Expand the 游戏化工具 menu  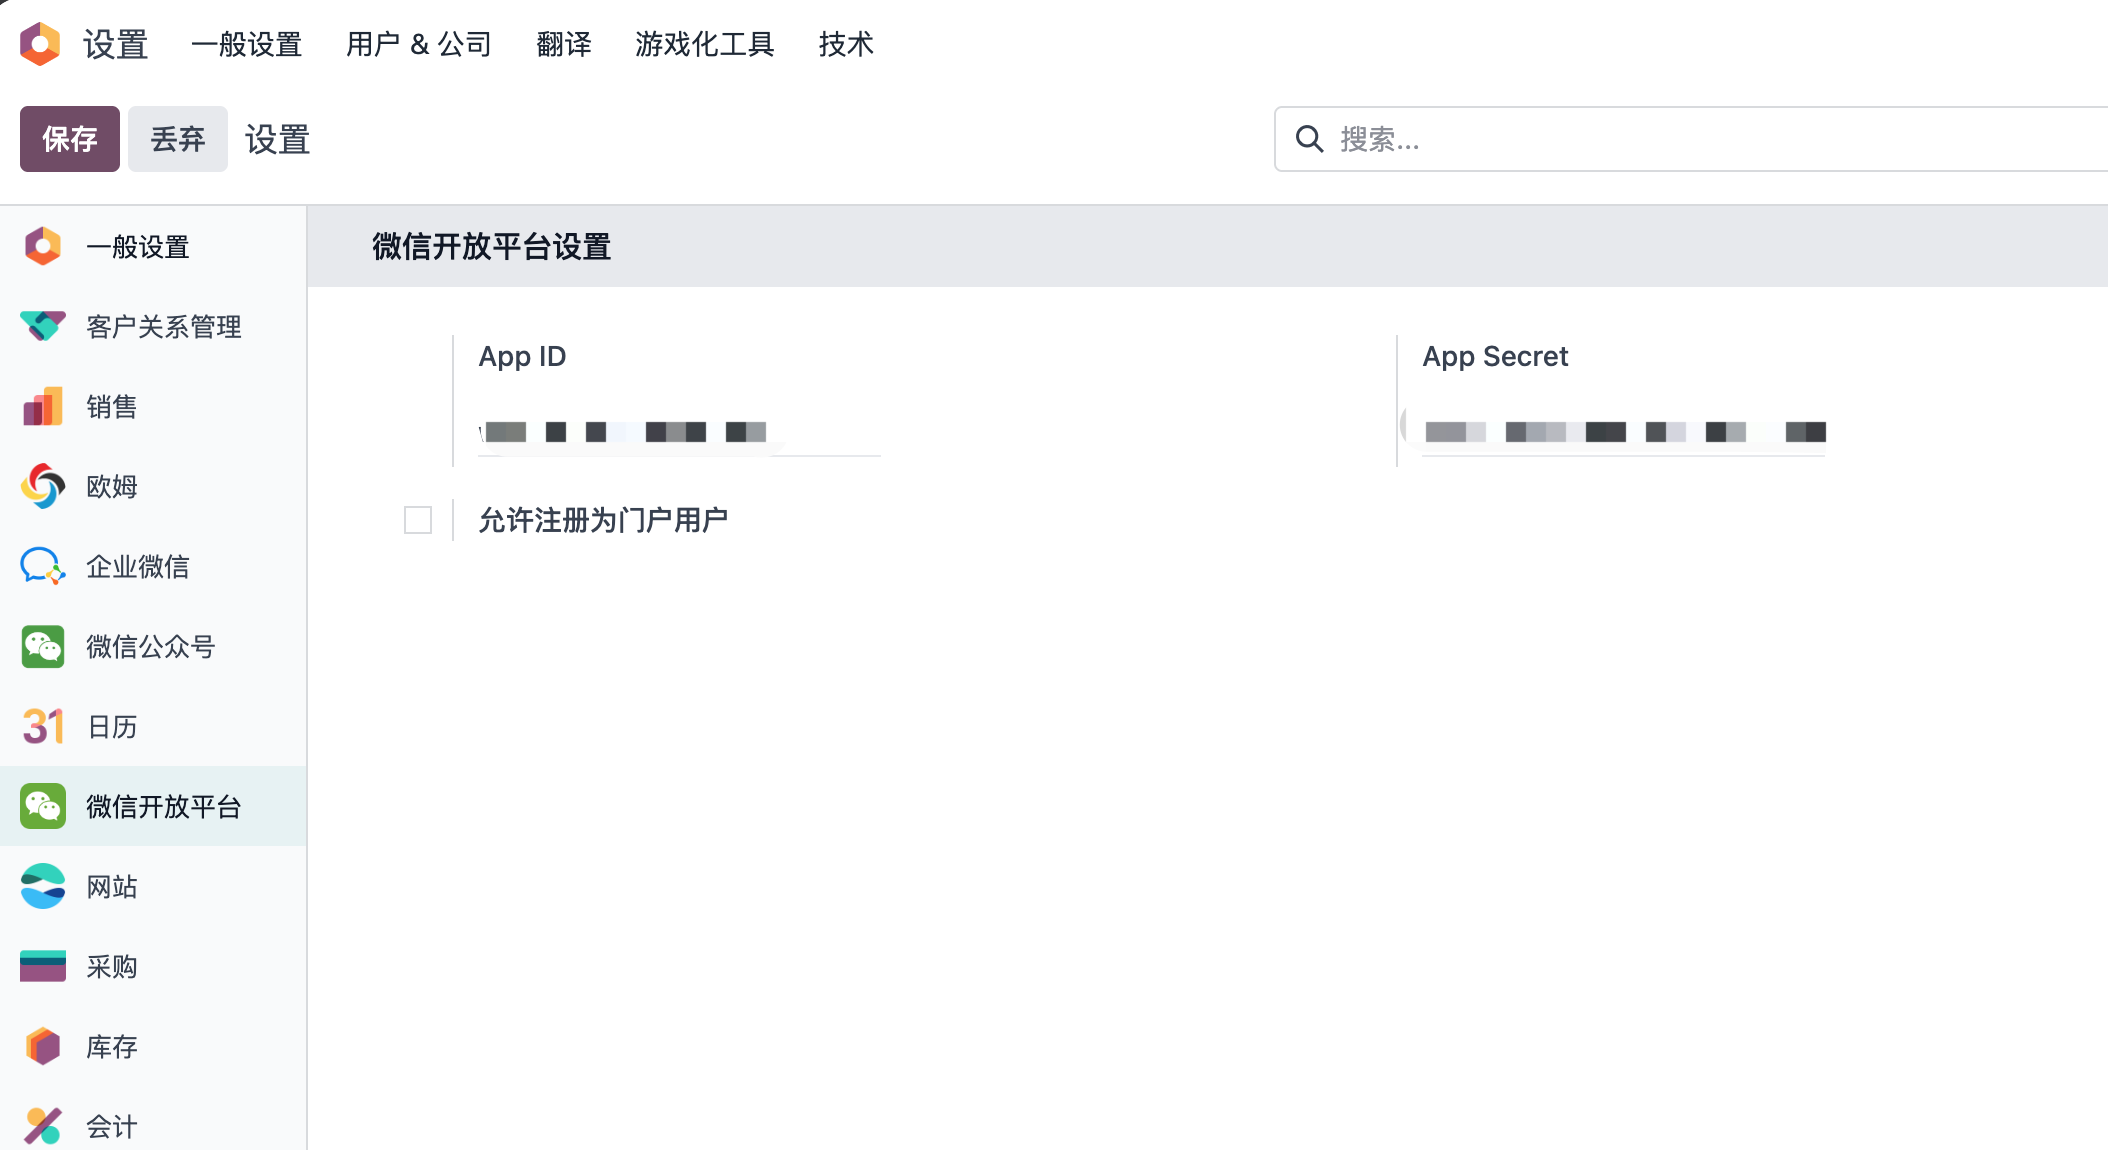tap(704, 44)
